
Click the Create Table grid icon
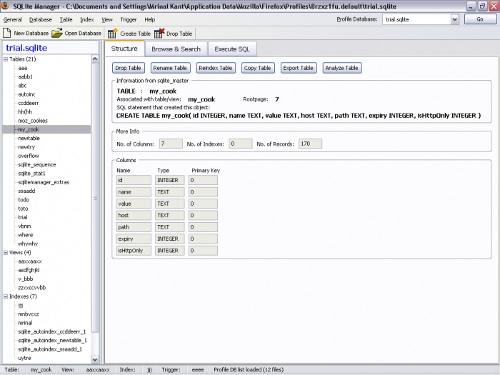pyautogui.click(x=112, y=33)
